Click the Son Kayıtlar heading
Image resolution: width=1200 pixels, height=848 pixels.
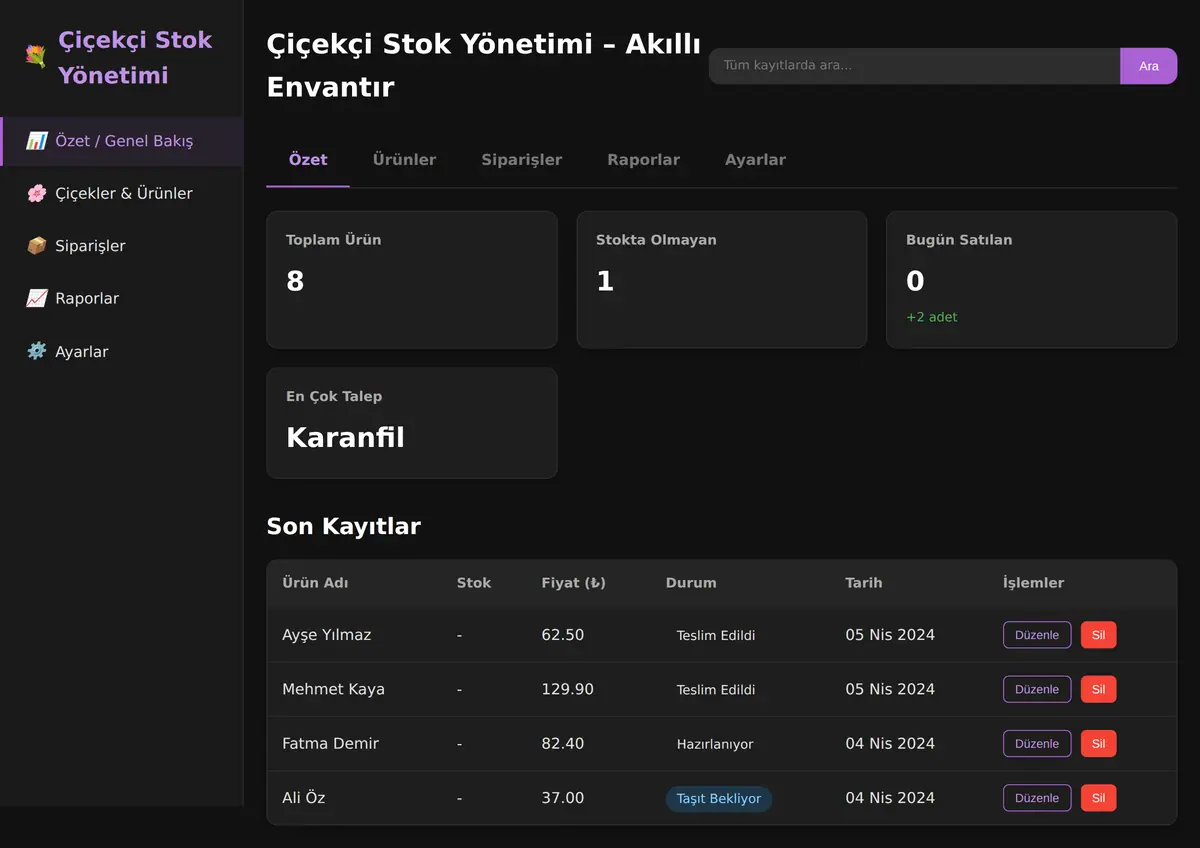(343, 526)
